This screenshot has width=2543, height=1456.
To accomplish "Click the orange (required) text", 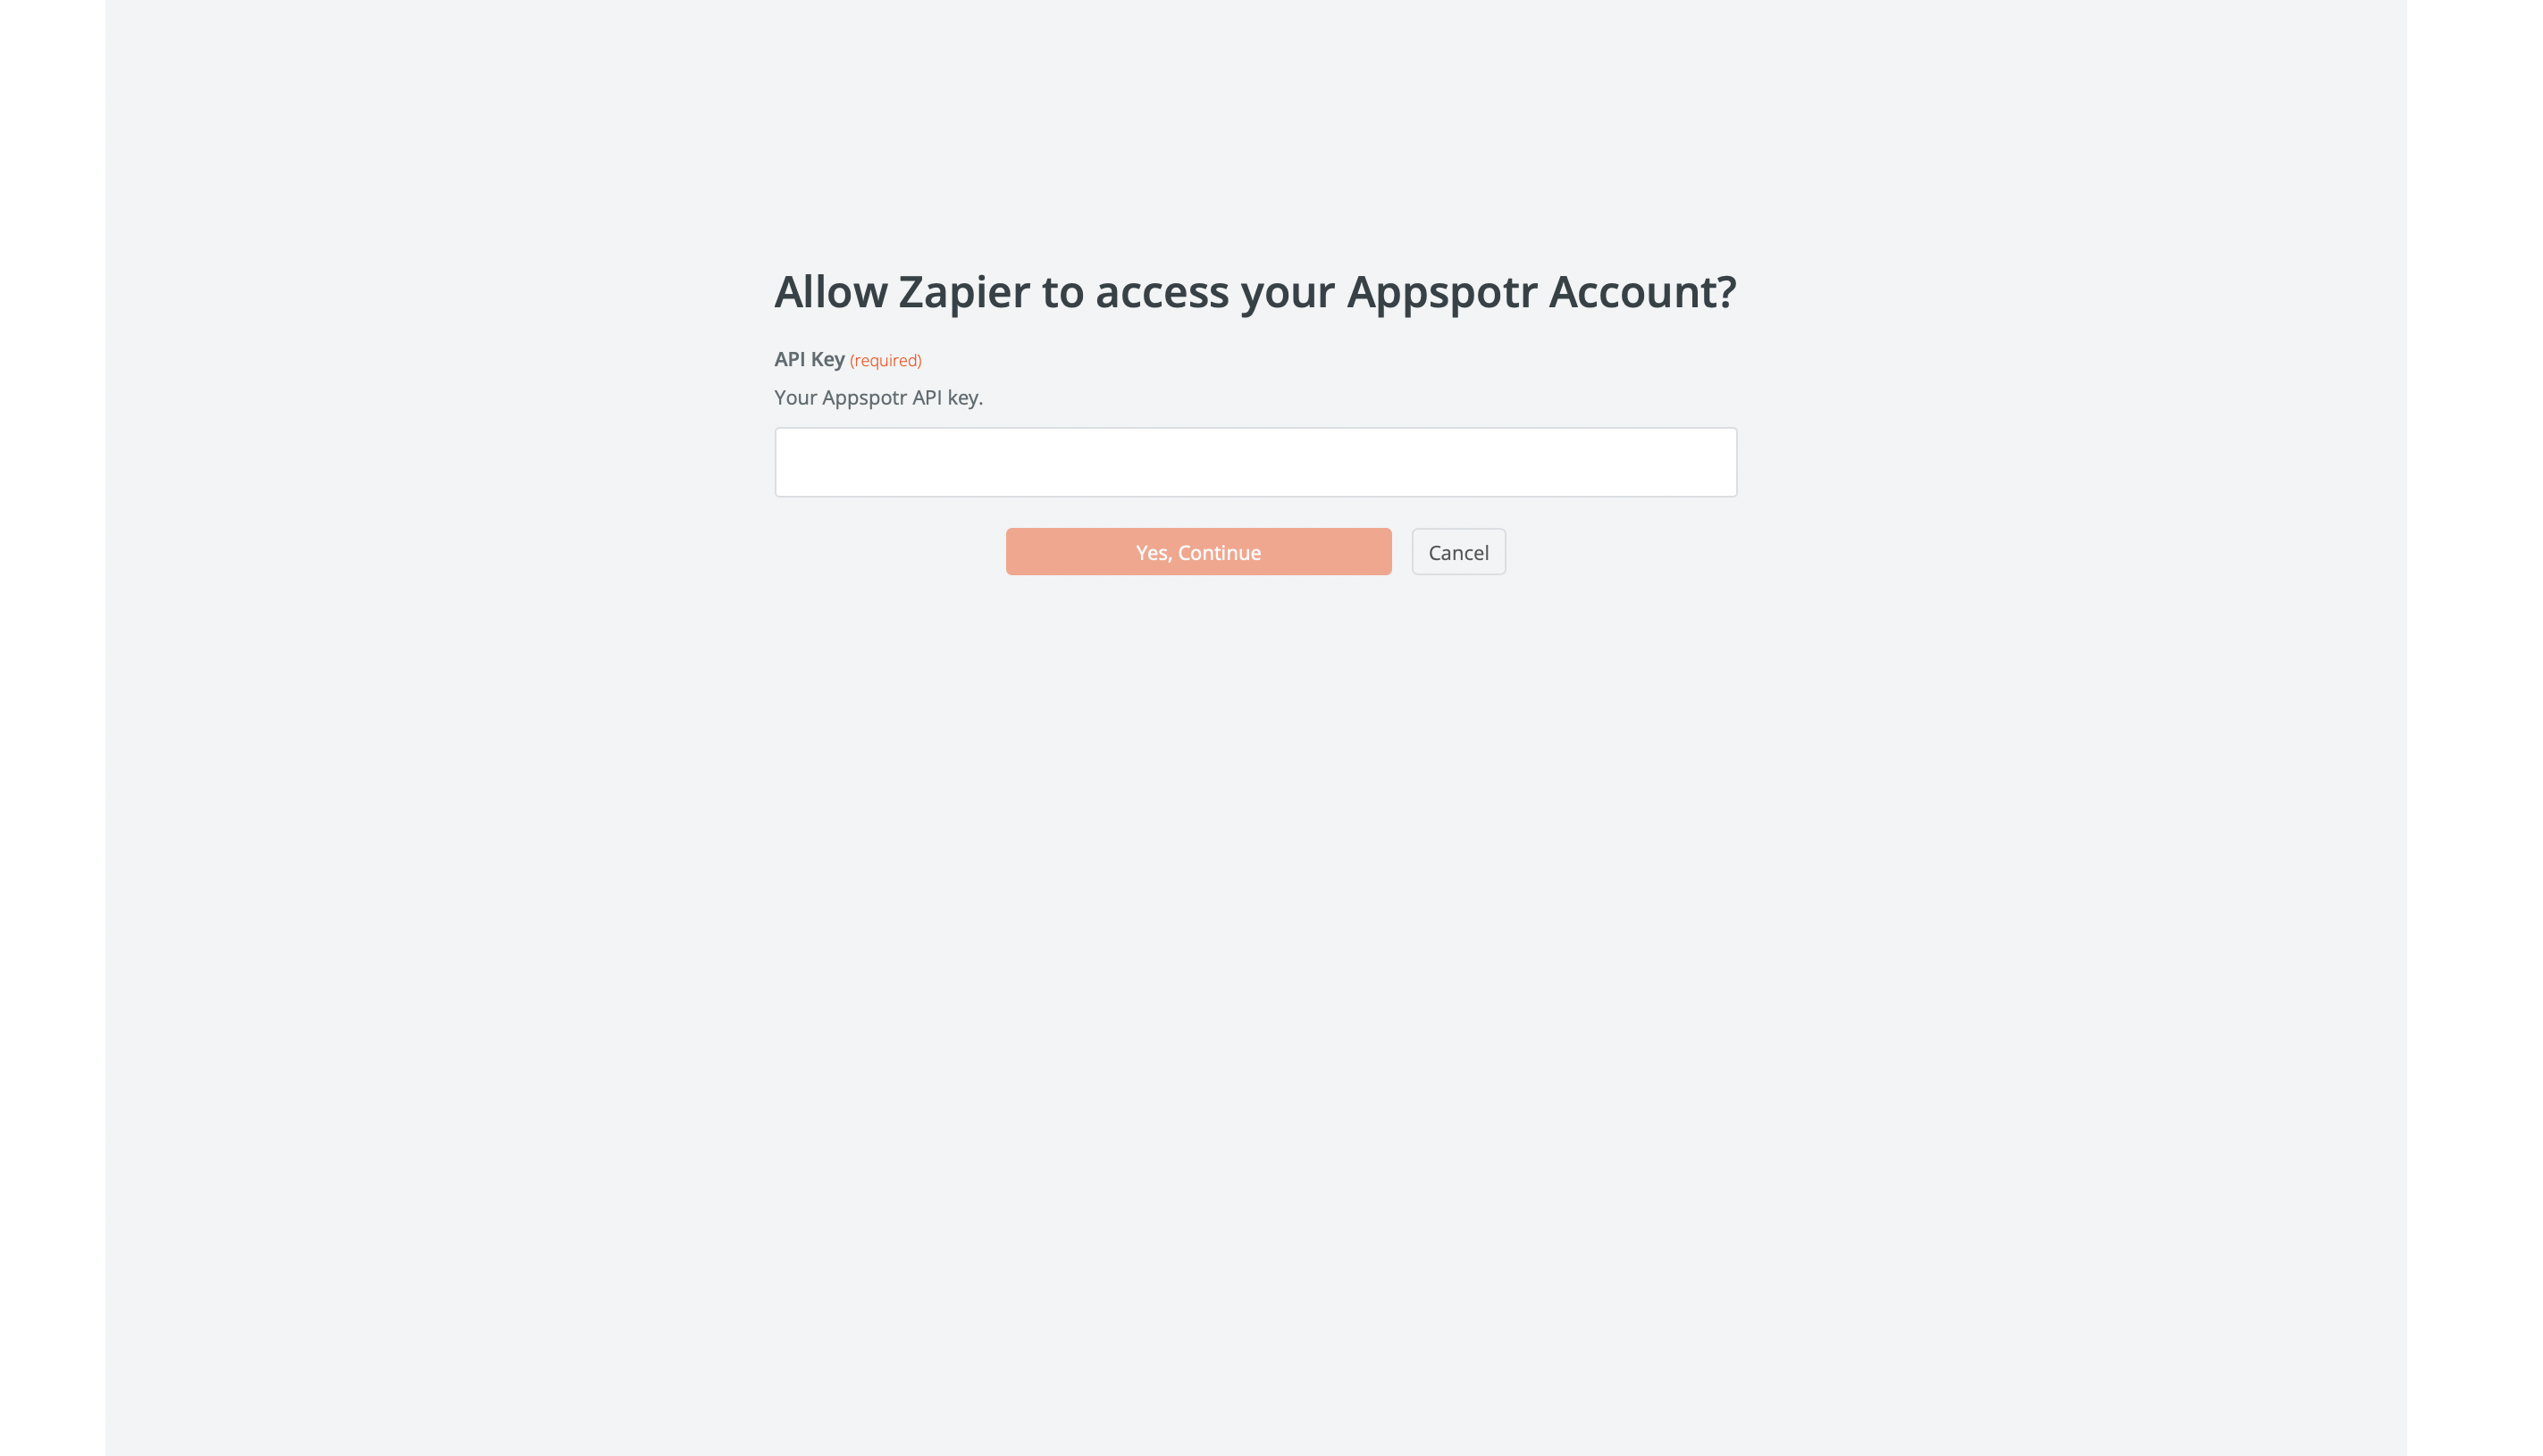I will point(885,360).
